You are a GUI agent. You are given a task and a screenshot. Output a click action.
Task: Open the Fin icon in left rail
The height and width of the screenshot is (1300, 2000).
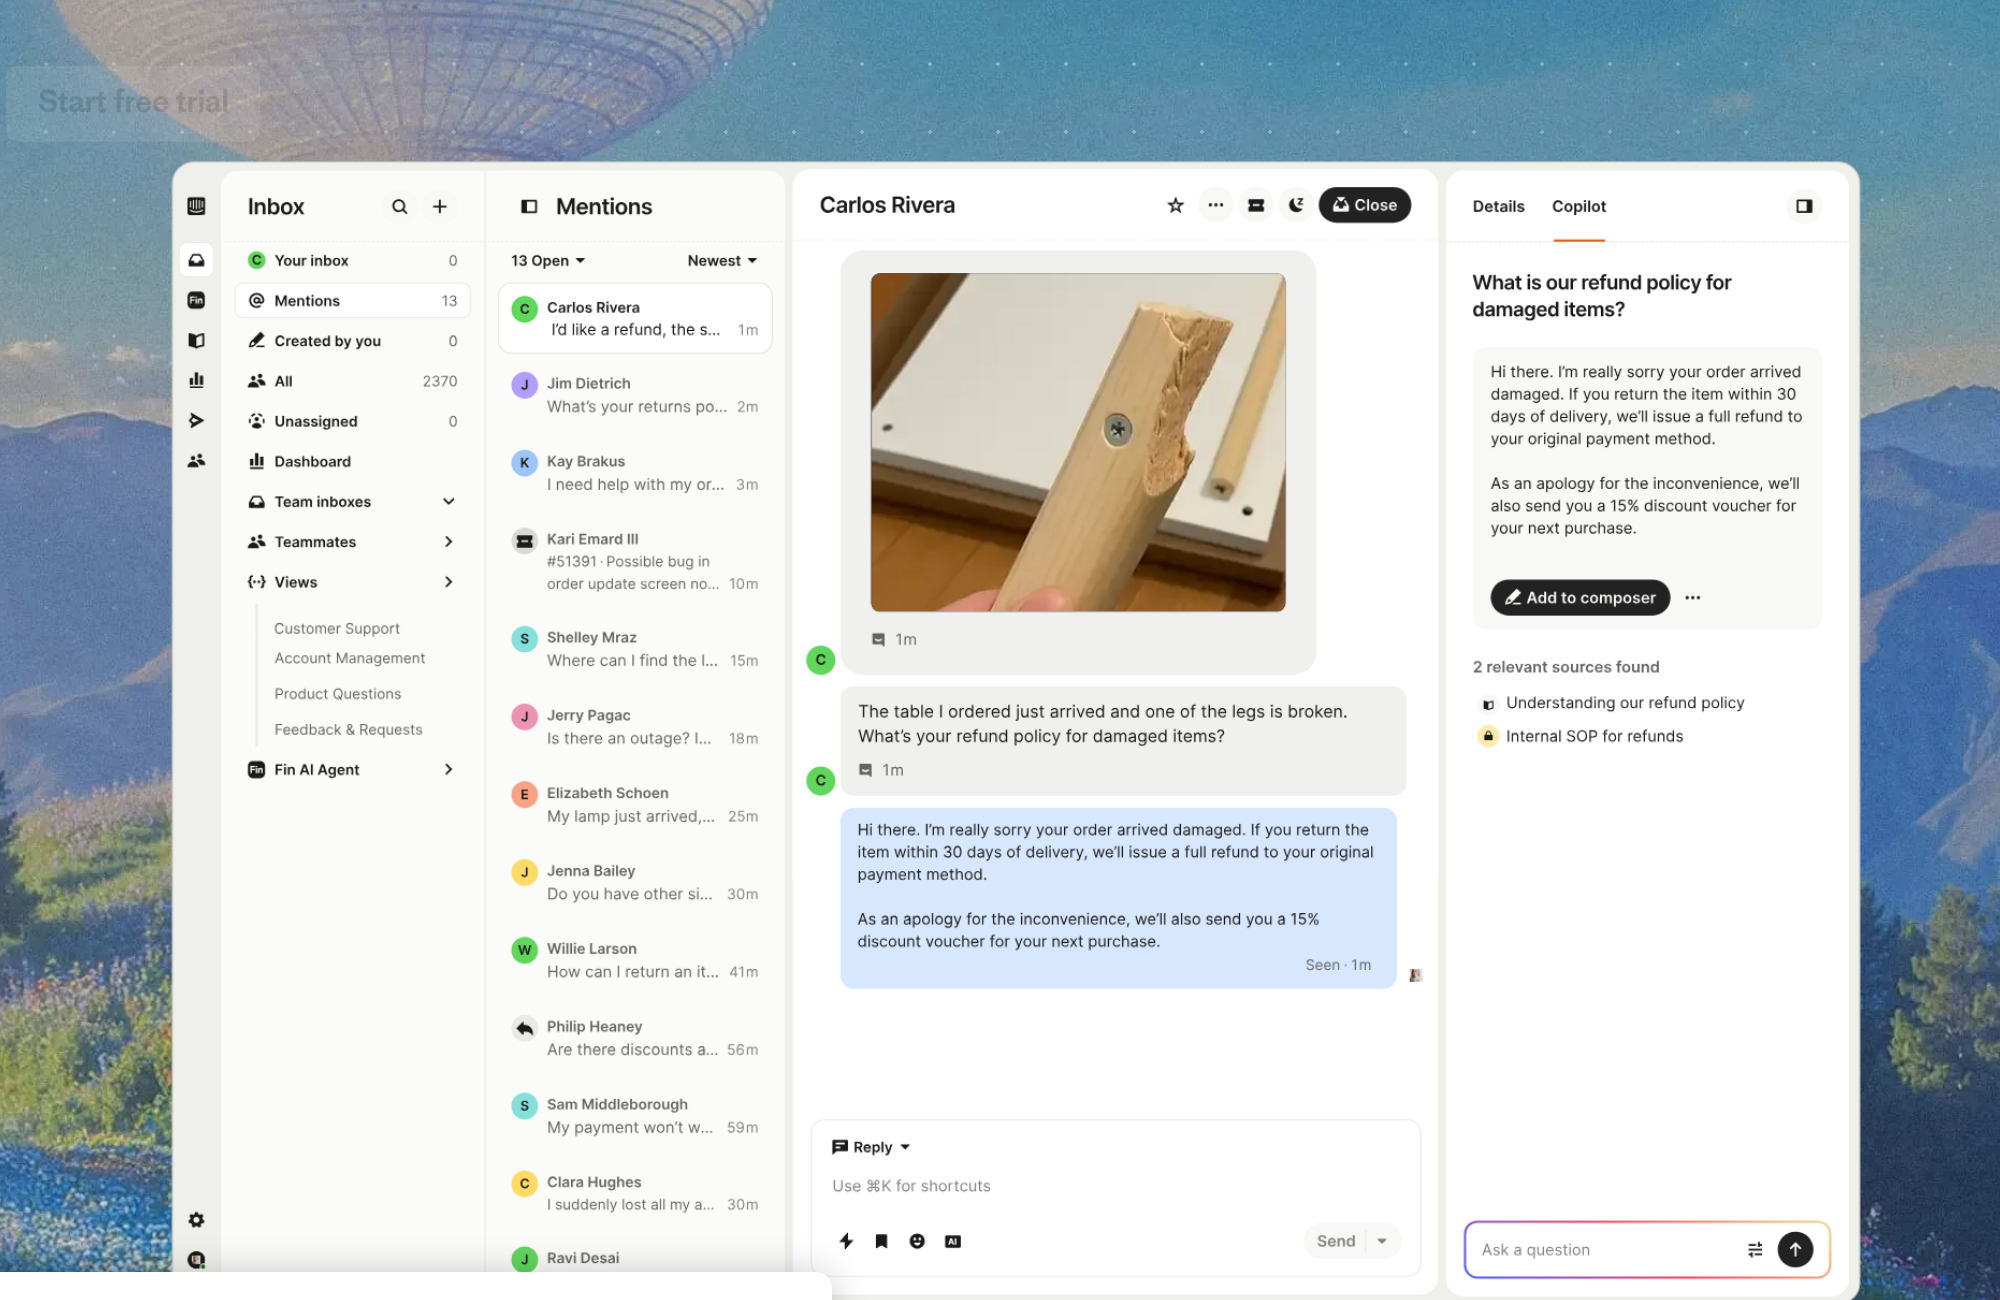tap(196, 300)
